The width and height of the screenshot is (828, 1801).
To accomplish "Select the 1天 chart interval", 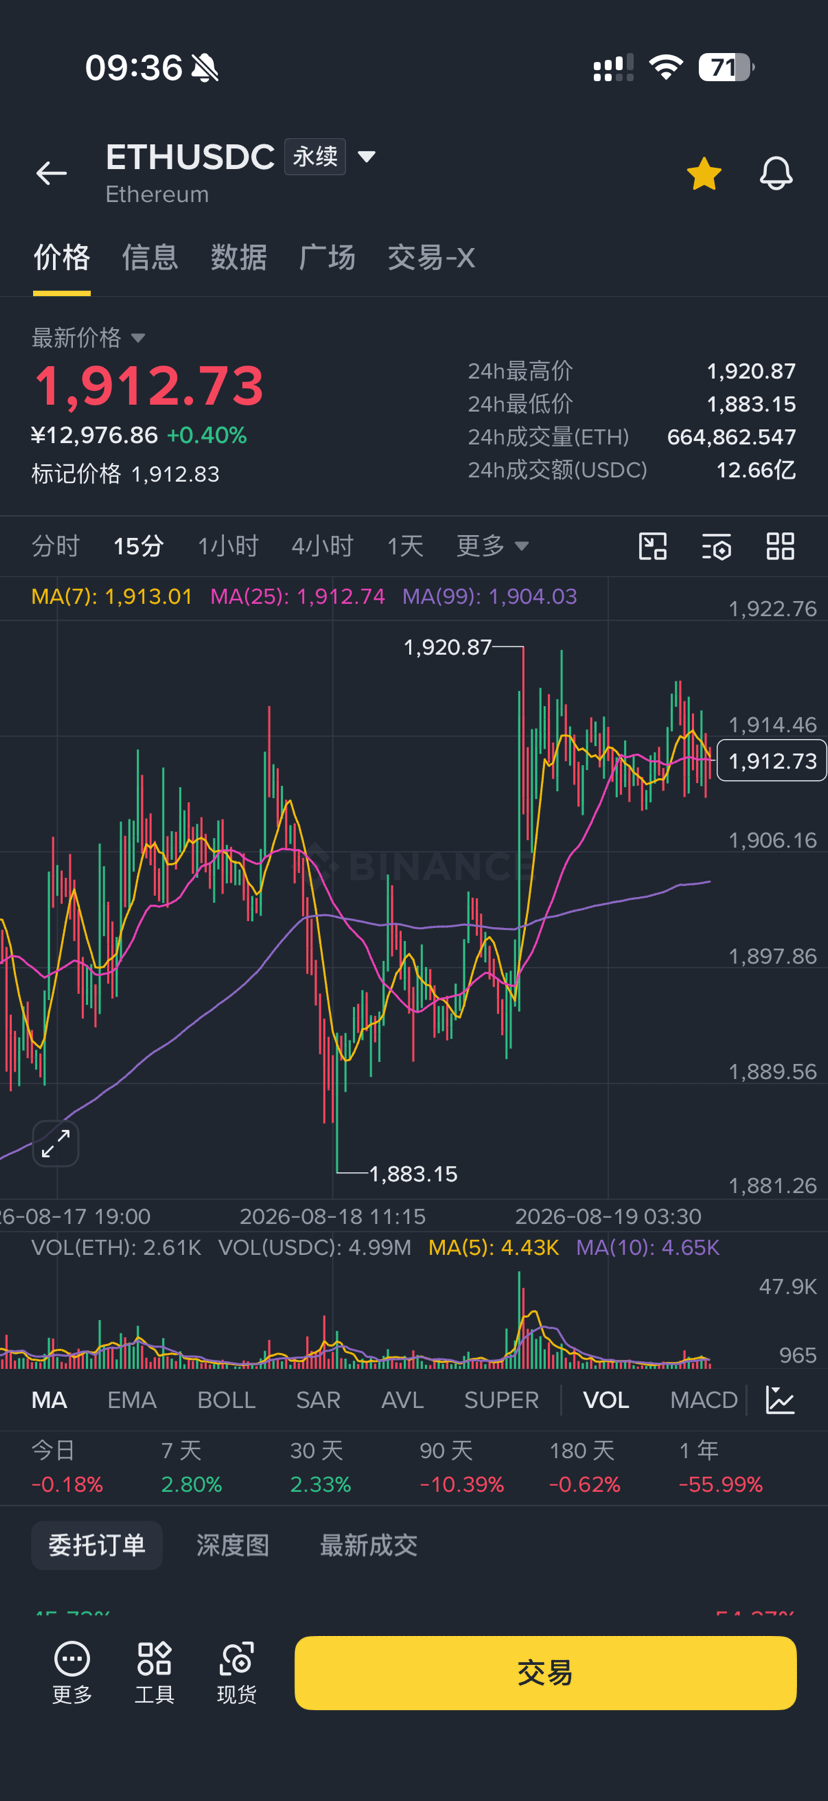I will (405, 546).
